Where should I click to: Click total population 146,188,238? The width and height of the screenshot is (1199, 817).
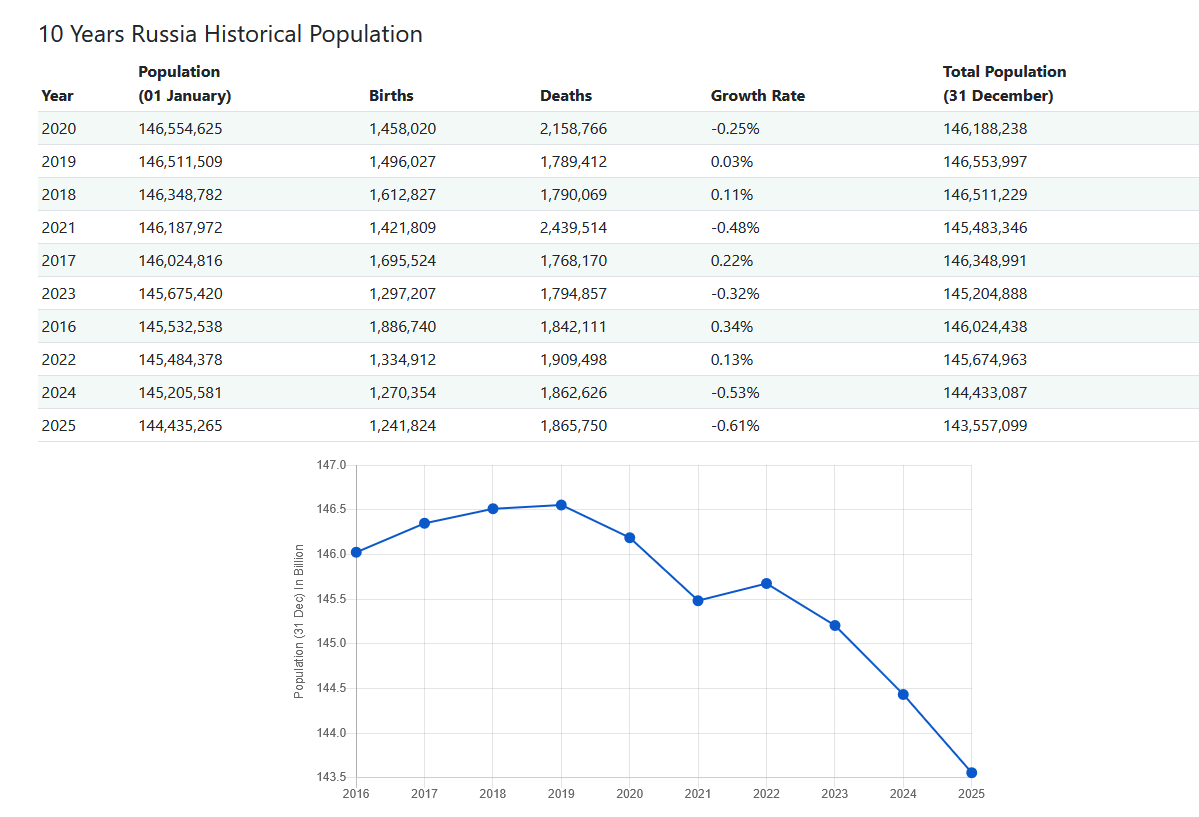(985, 129)
